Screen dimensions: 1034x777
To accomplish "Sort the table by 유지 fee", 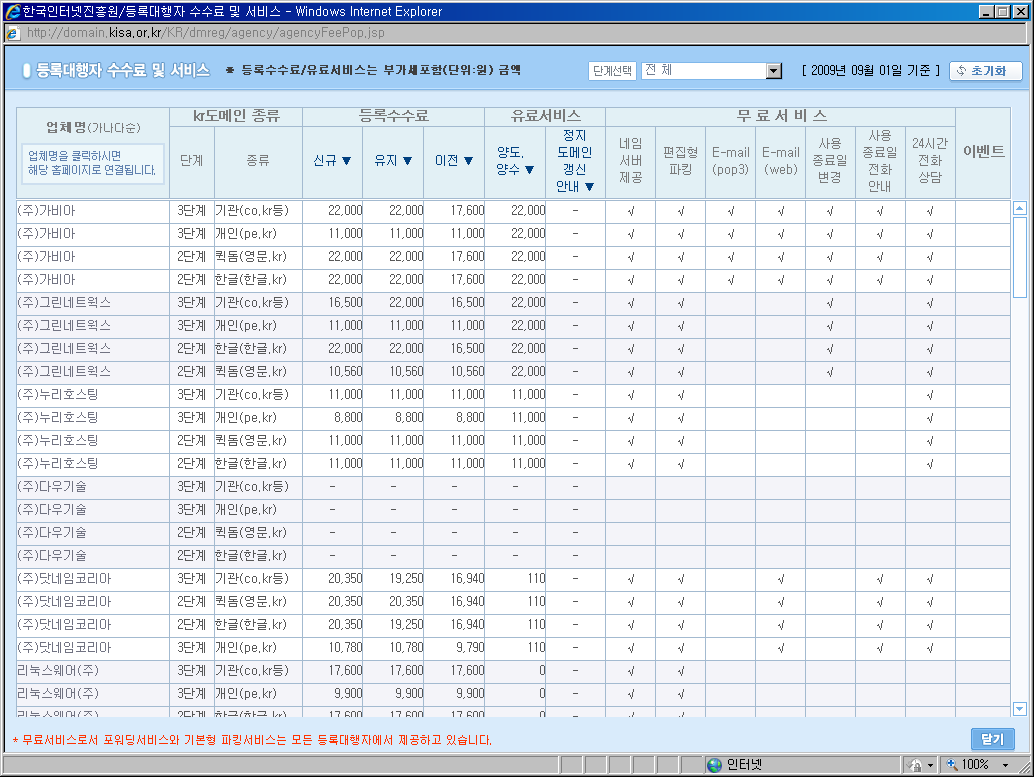I will coord(393,160).
